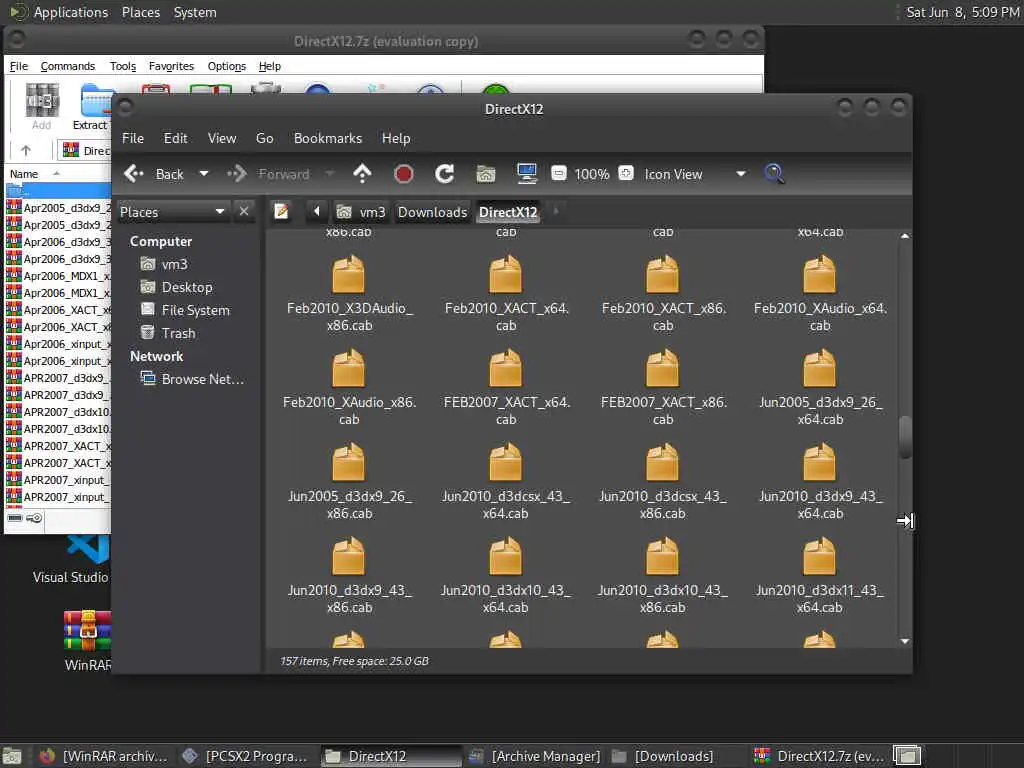Screen dimensions: 1024x768
Task: Toggle the text location entry pencil icon
Action: click(x=281, y=211)
